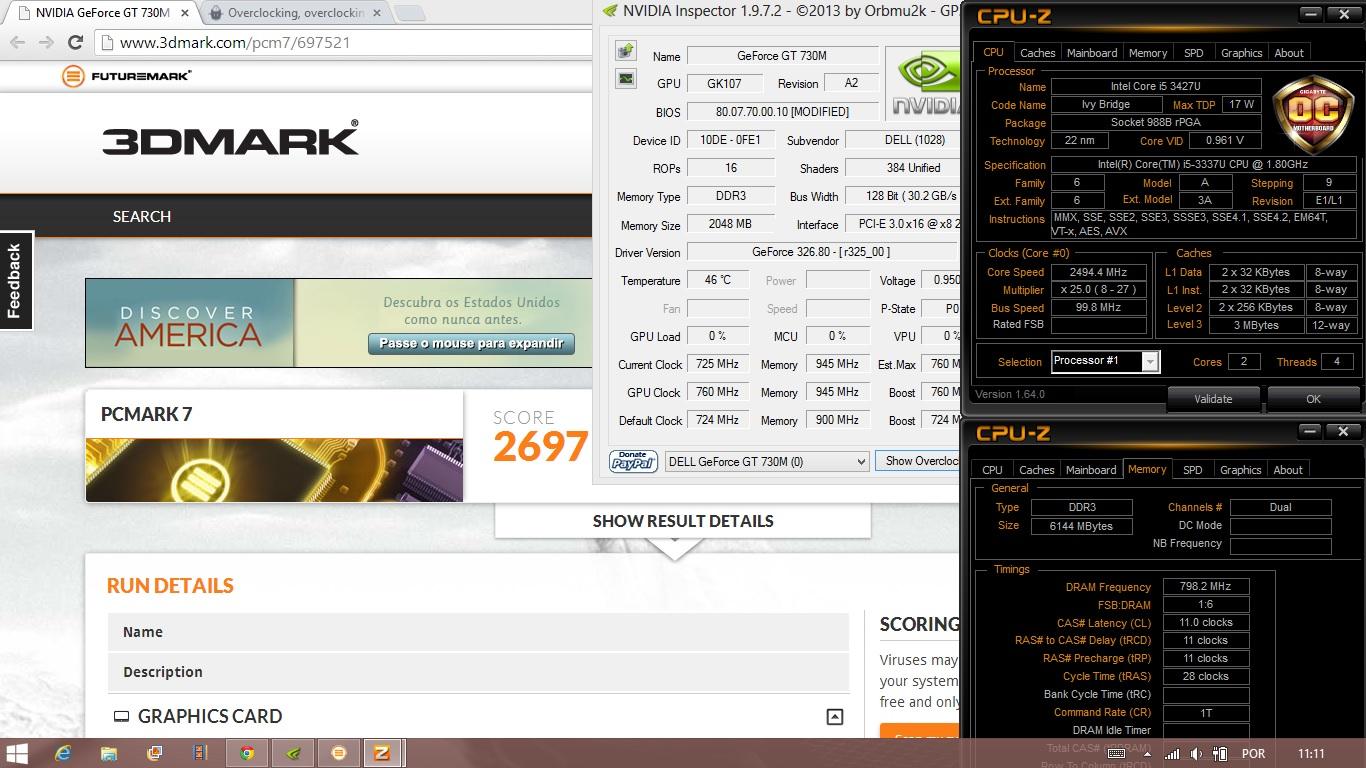Viewport: 1366px width, 768px height.
Task: Click the 2697 score value
Action: click(540, 447)
